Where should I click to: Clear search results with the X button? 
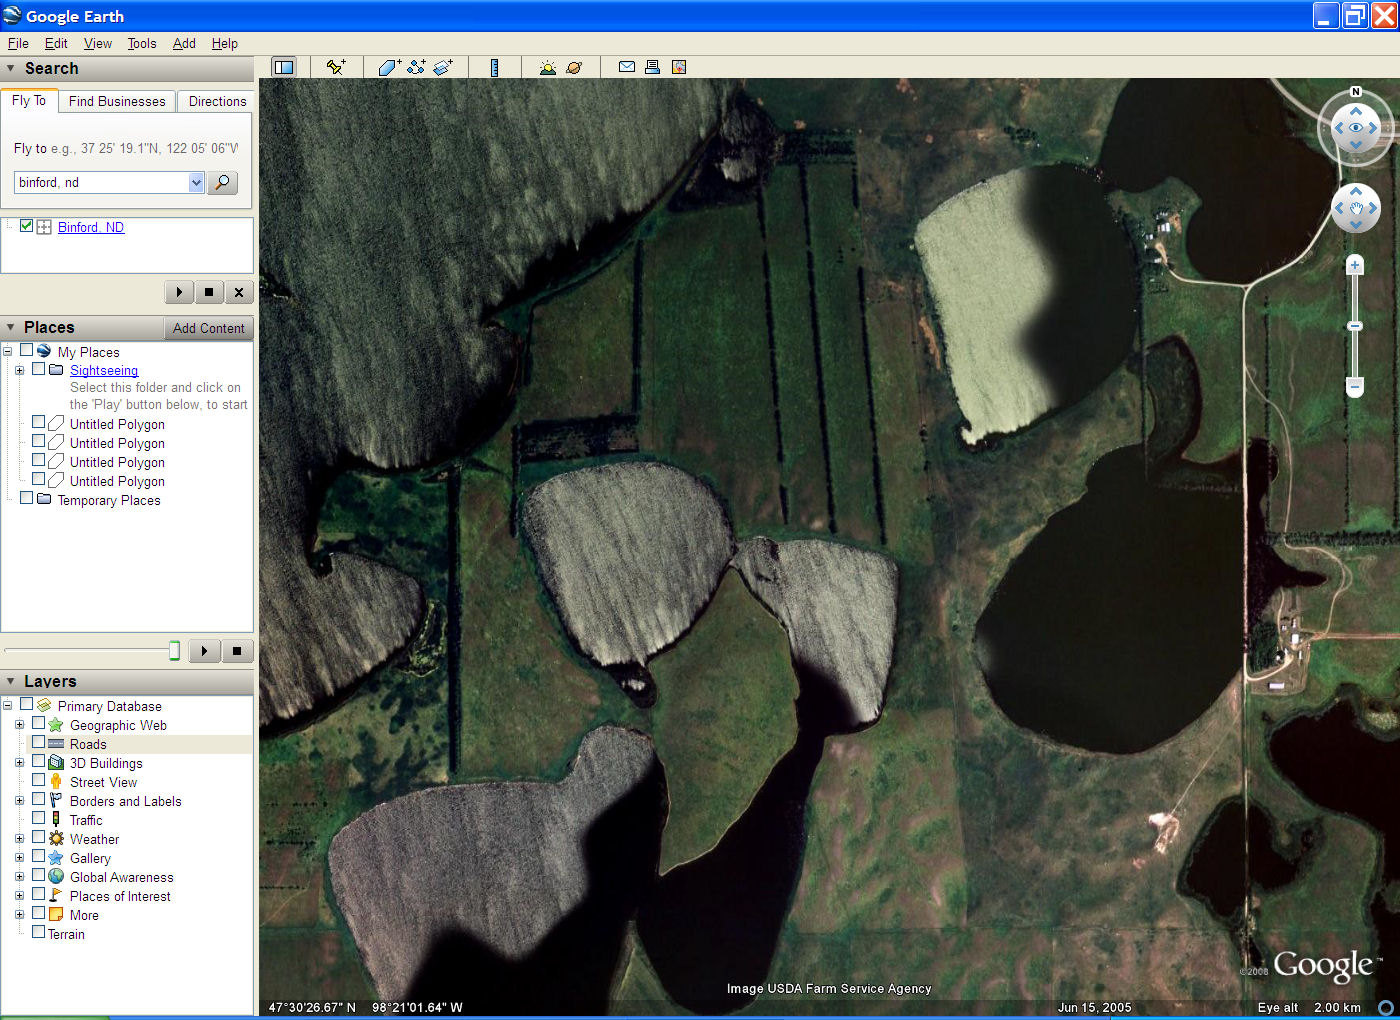(x=239, y=292)
